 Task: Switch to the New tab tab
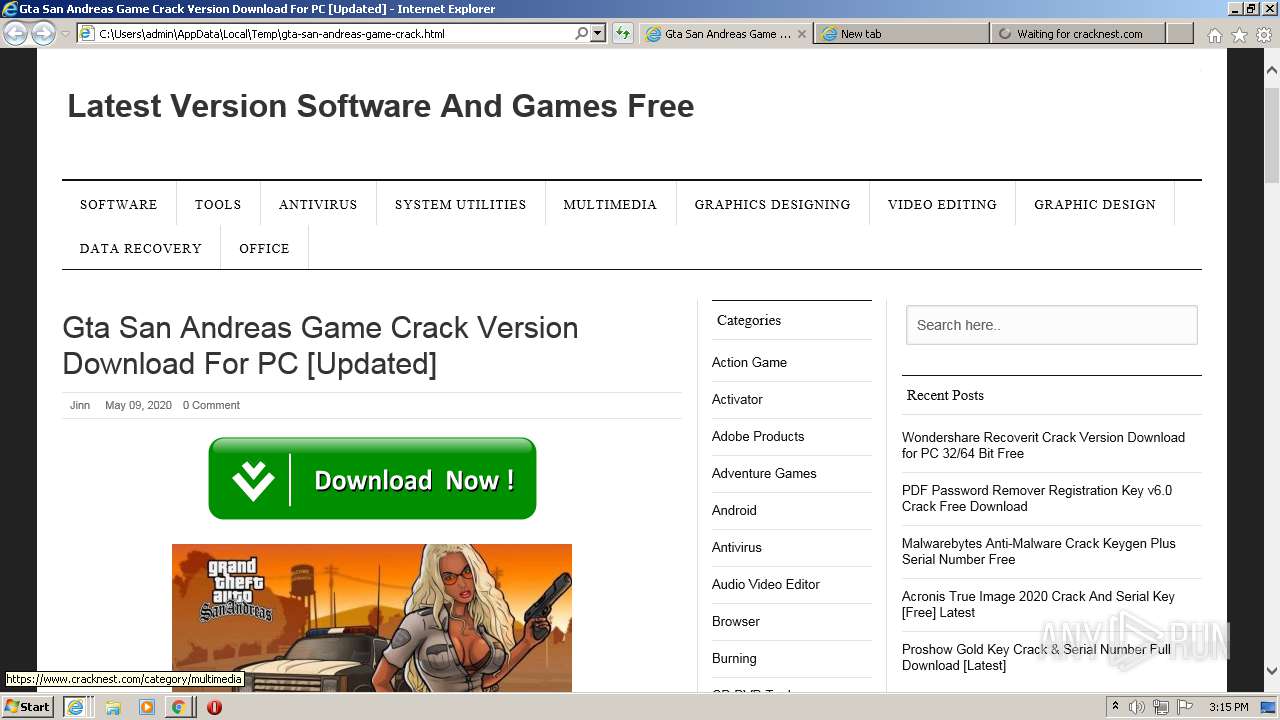tap(901, 33)
